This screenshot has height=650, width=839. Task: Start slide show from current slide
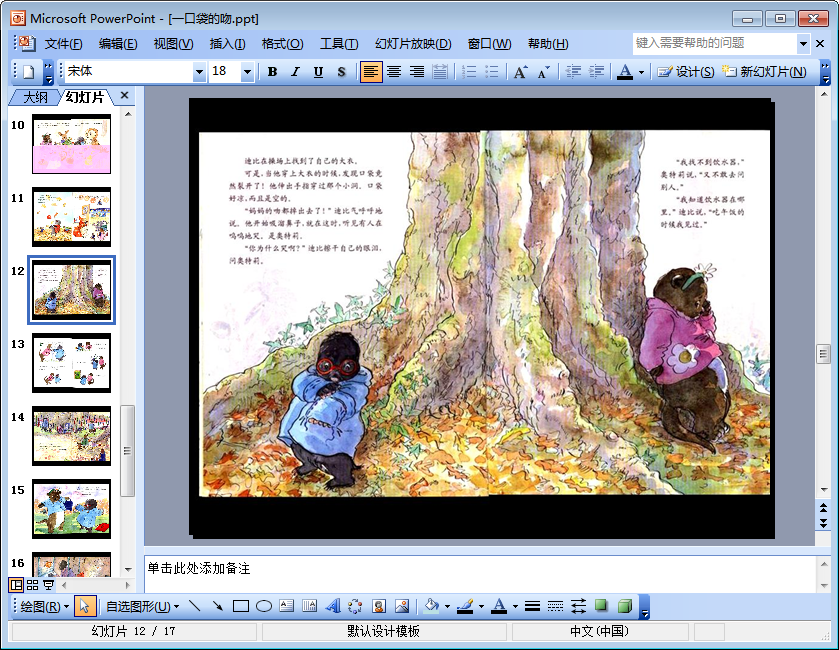pos(48,585)
